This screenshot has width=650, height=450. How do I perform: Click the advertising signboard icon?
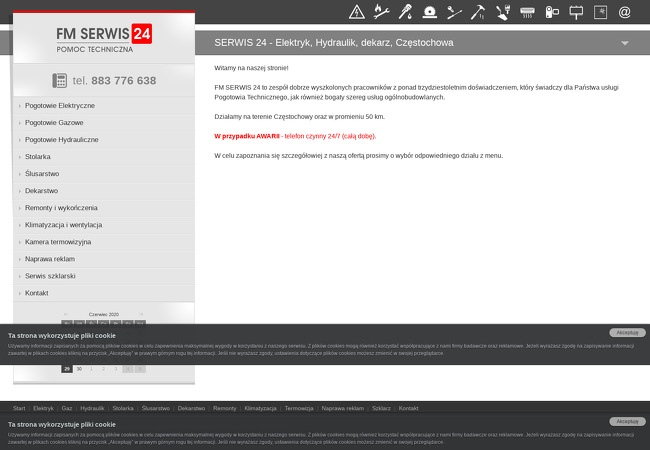(x=576, y=12)
